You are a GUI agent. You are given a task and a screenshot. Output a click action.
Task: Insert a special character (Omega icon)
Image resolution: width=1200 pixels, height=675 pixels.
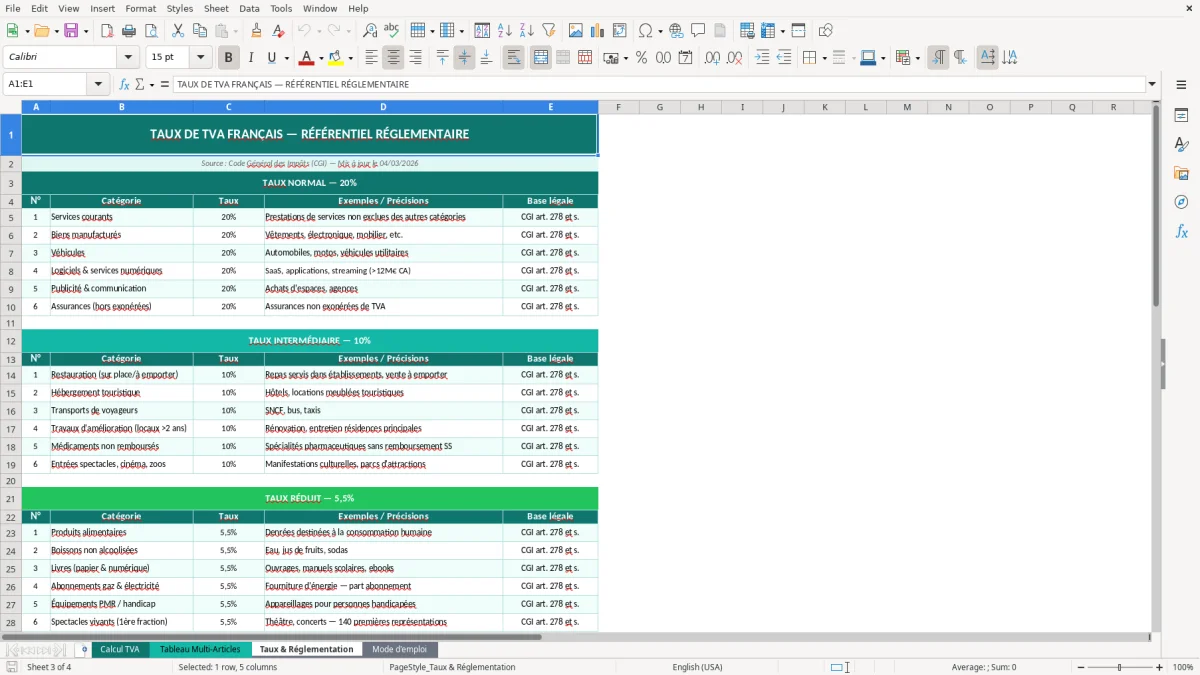[645, 31]
